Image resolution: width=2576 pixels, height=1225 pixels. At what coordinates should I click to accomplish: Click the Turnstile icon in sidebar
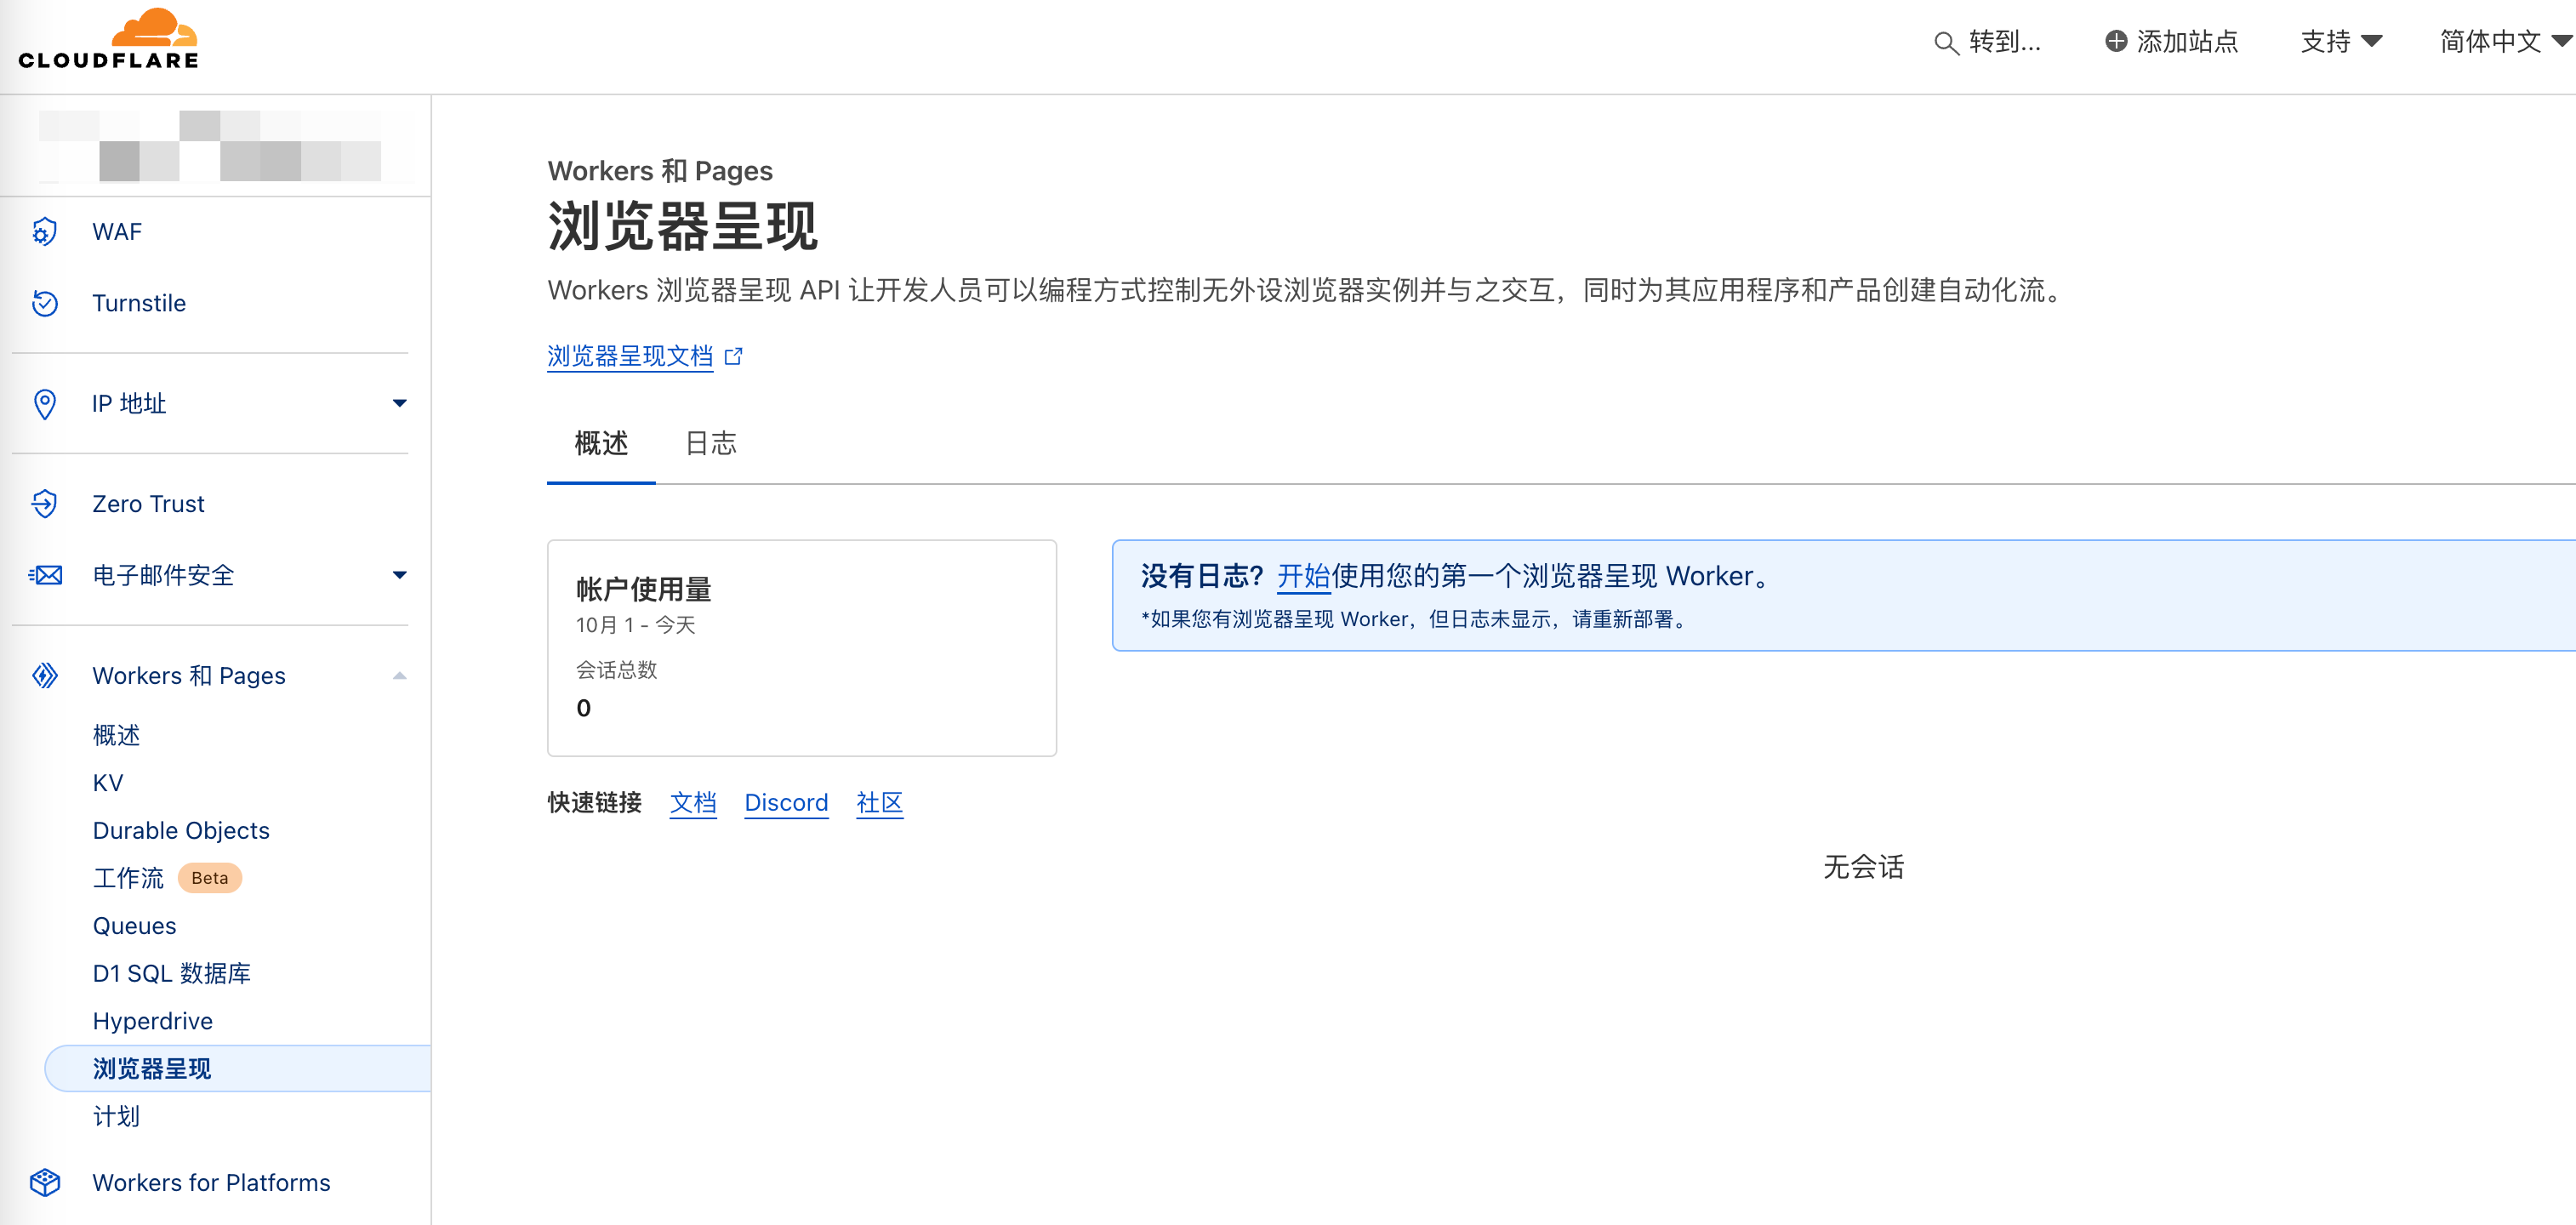click(x=45, y=302)
